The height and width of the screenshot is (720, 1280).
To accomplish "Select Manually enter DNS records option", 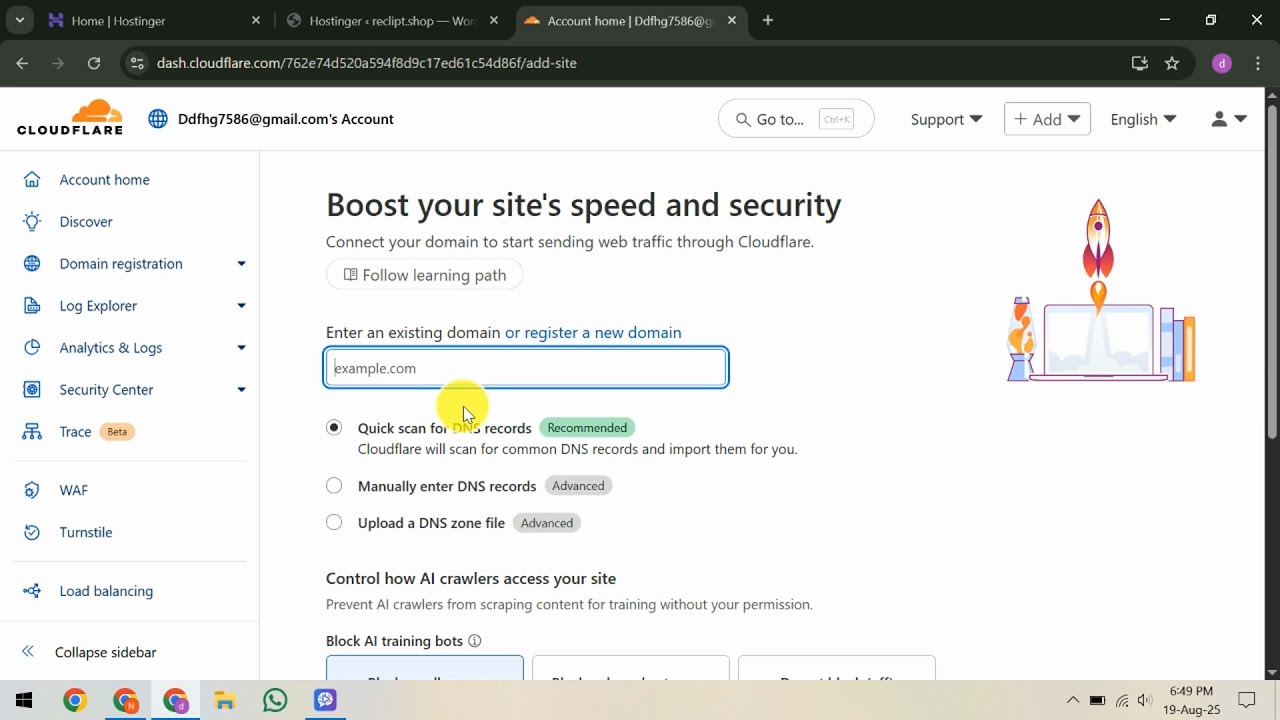I will point(334,486).
